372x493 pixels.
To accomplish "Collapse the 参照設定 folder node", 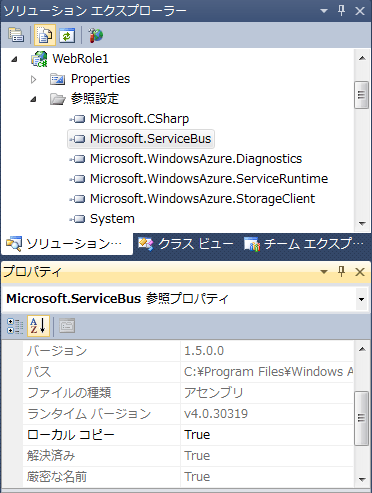I will (x=33, y=99).
